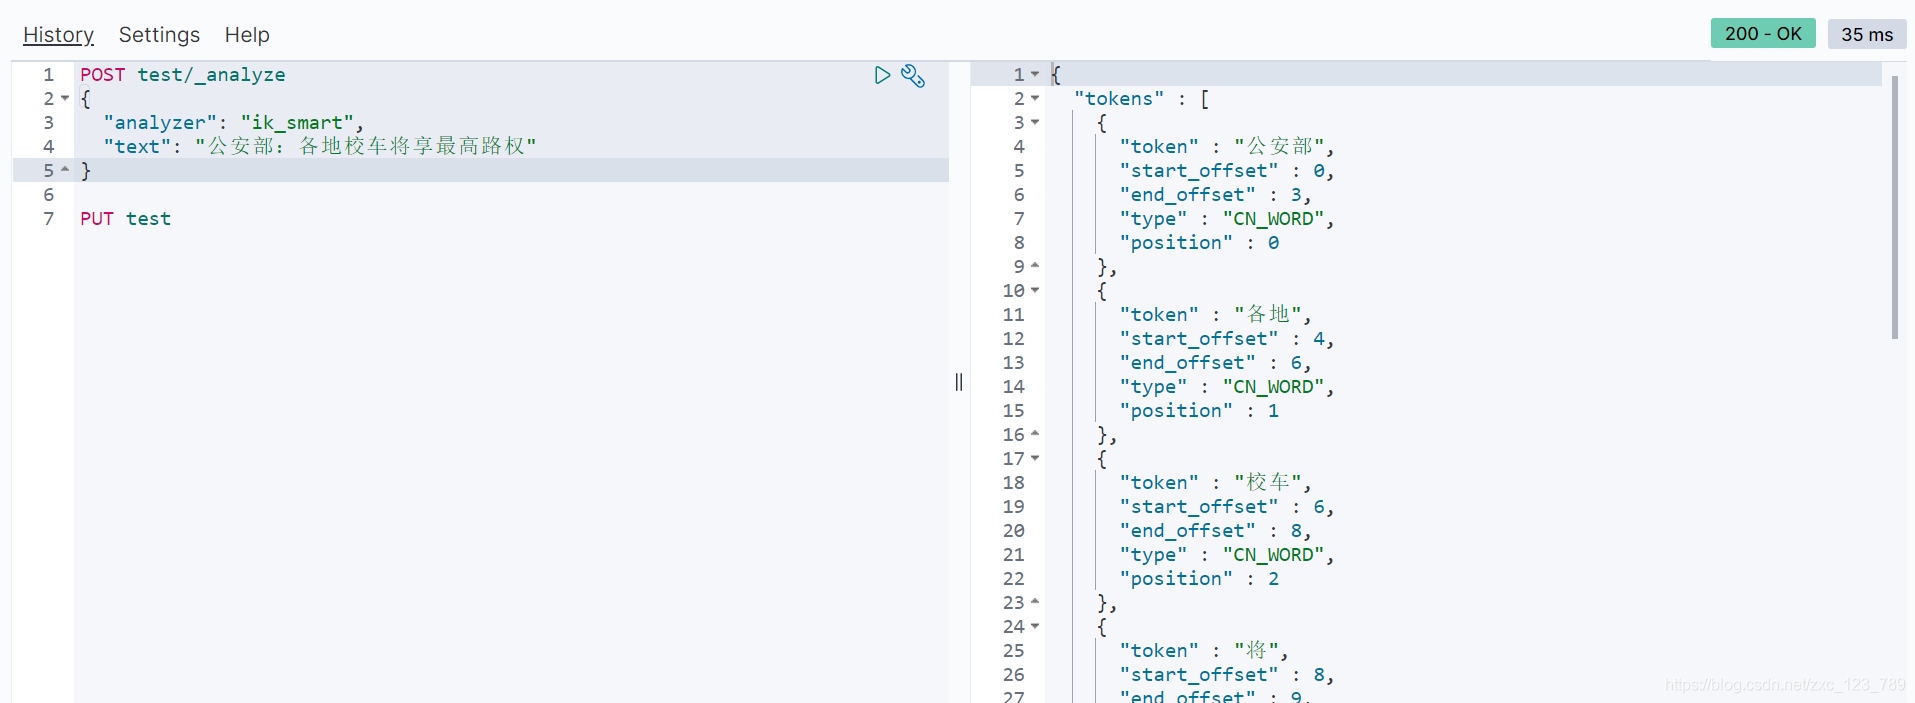Open the History tab
The width and height of the screenshot is (1915, 703).
(x=58, y=35)
